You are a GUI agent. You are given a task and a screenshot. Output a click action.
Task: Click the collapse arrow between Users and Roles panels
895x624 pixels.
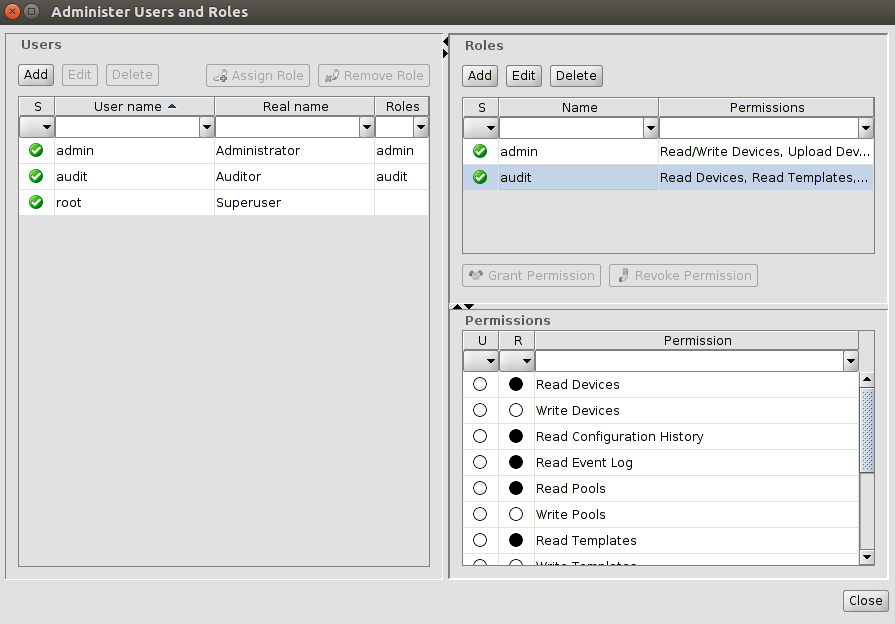[445, 41]
